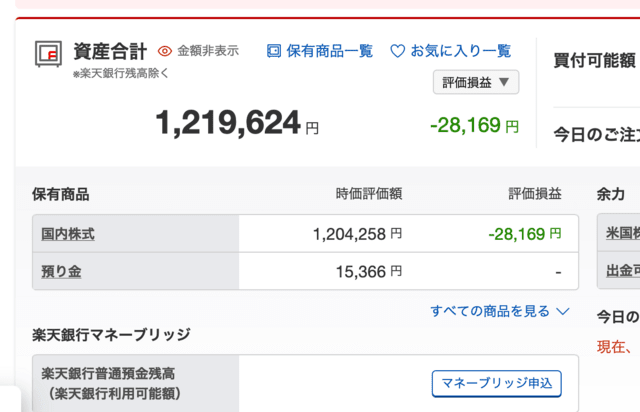
Task: Open the お気に入り一覧 link
Action: 460,51
